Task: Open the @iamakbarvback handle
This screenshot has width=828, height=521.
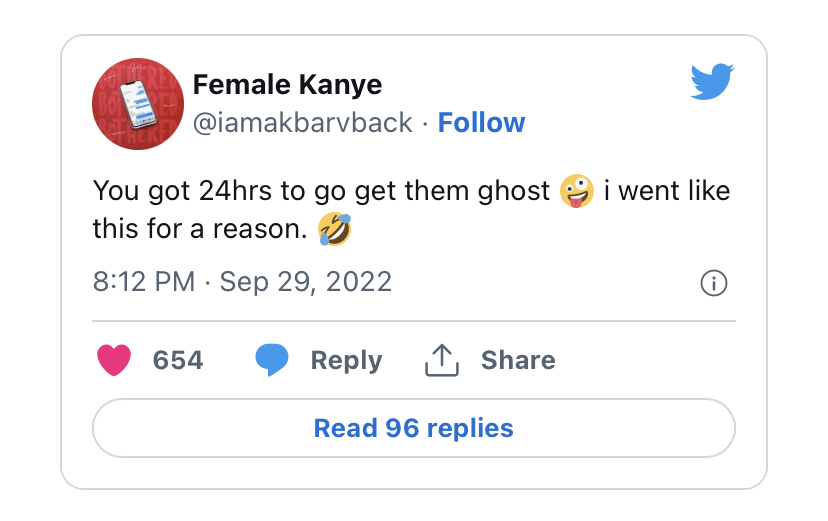Action: click(303, 123)
